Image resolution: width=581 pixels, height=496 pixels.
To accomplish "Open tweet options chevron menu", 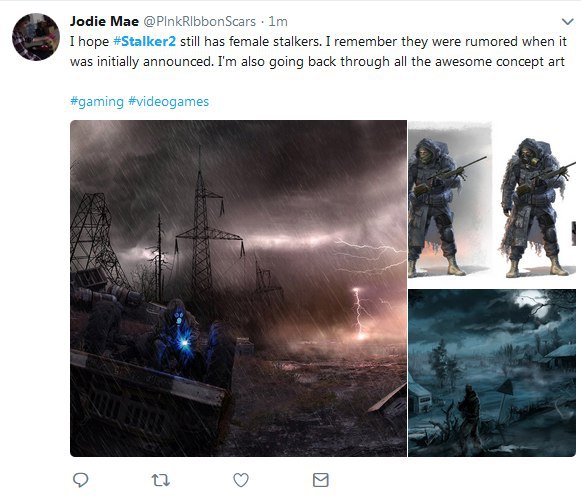I will click(567, 21).
